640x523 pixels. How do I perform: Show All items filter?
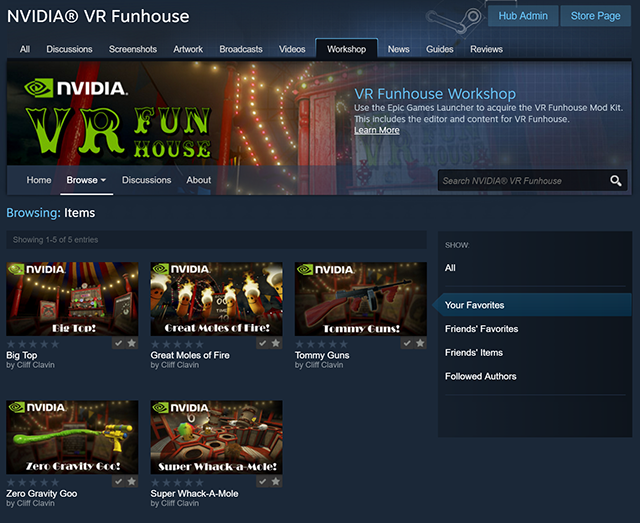(x=450, y=268)
